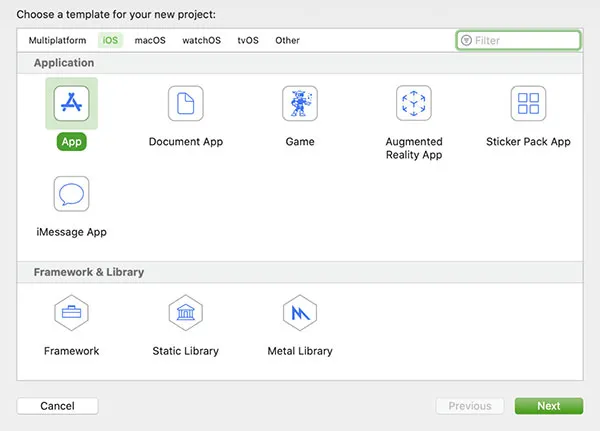Switch to the Multiplatform tab
The width and height of the screenshot is (600, 431).
pos(57,40)
